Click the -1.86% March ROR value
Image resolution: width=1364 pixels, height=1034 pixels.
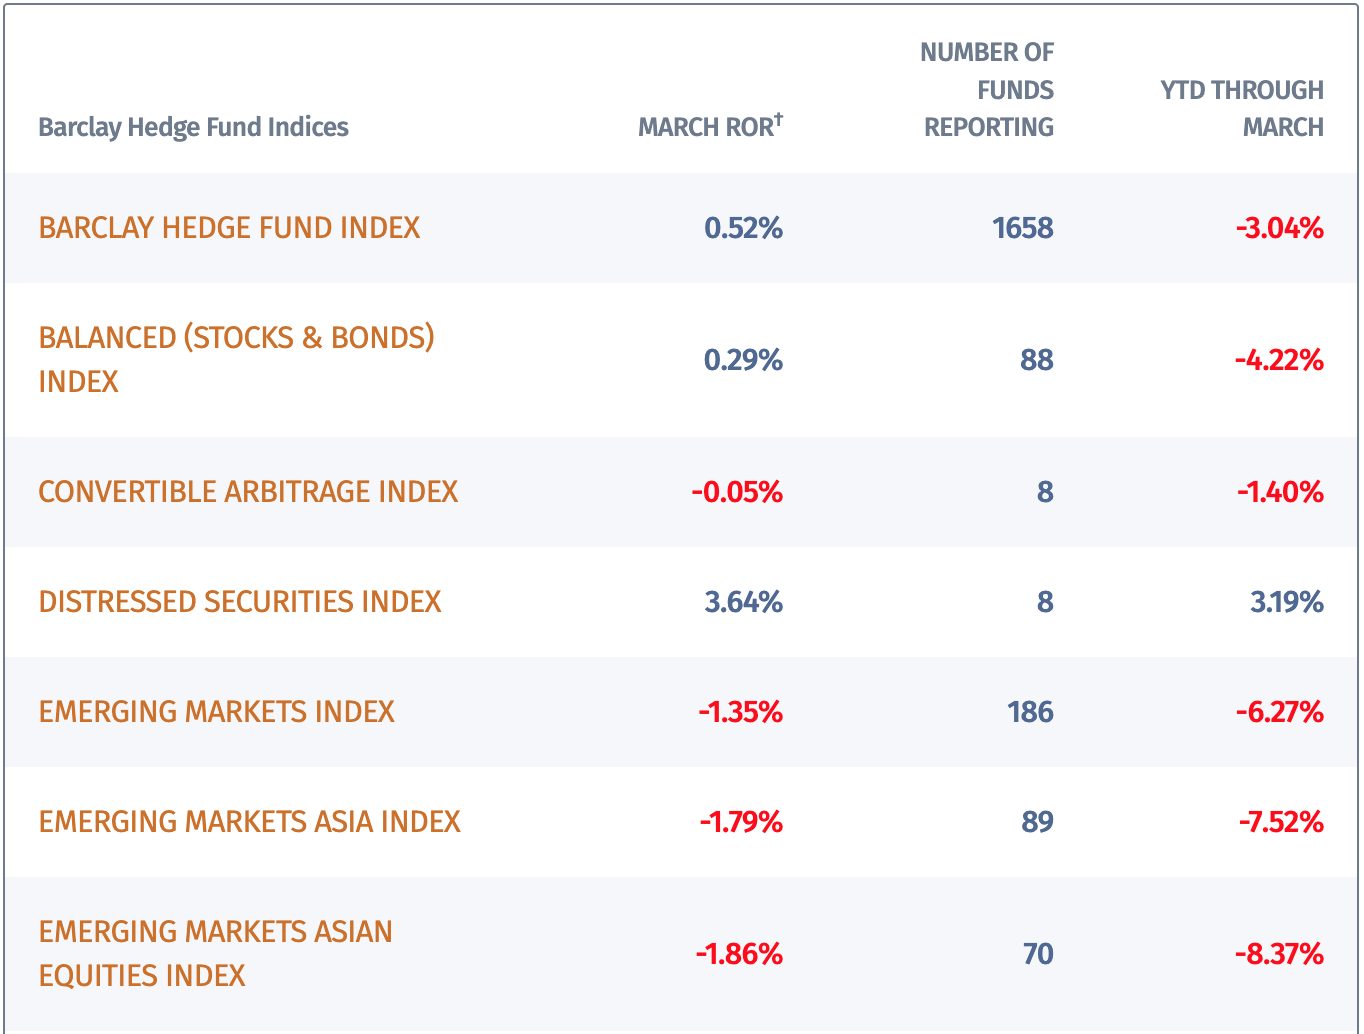tap(739, 954)
